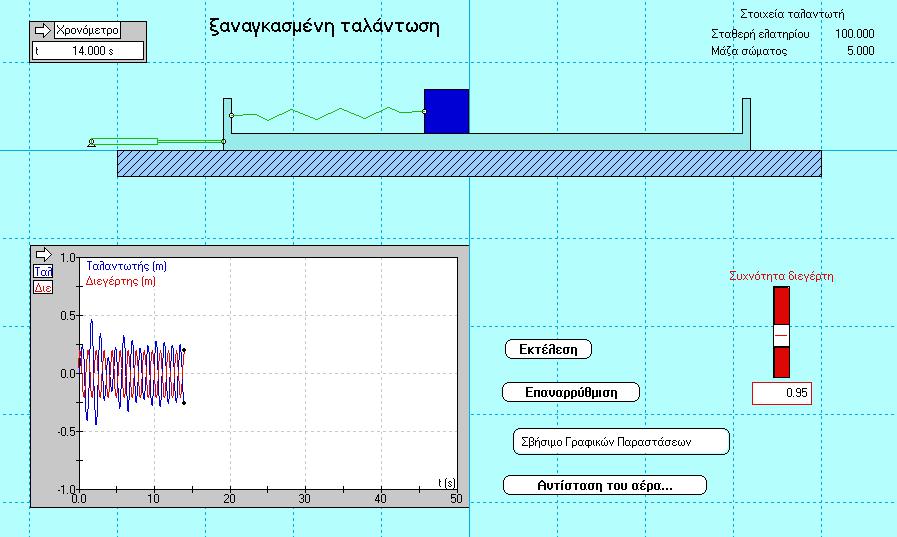Click the spring constant value 100.000
Image resolution: width=897 pixels, height=537 pixels.
point(855,34)
